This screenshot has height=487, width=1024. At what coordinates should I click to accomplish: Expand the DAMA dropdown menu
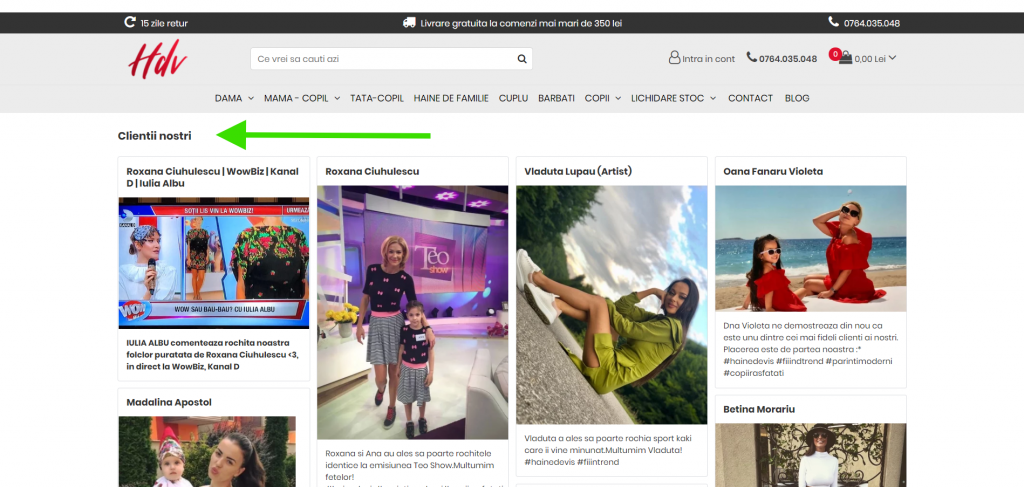click(x=234, y=98)
